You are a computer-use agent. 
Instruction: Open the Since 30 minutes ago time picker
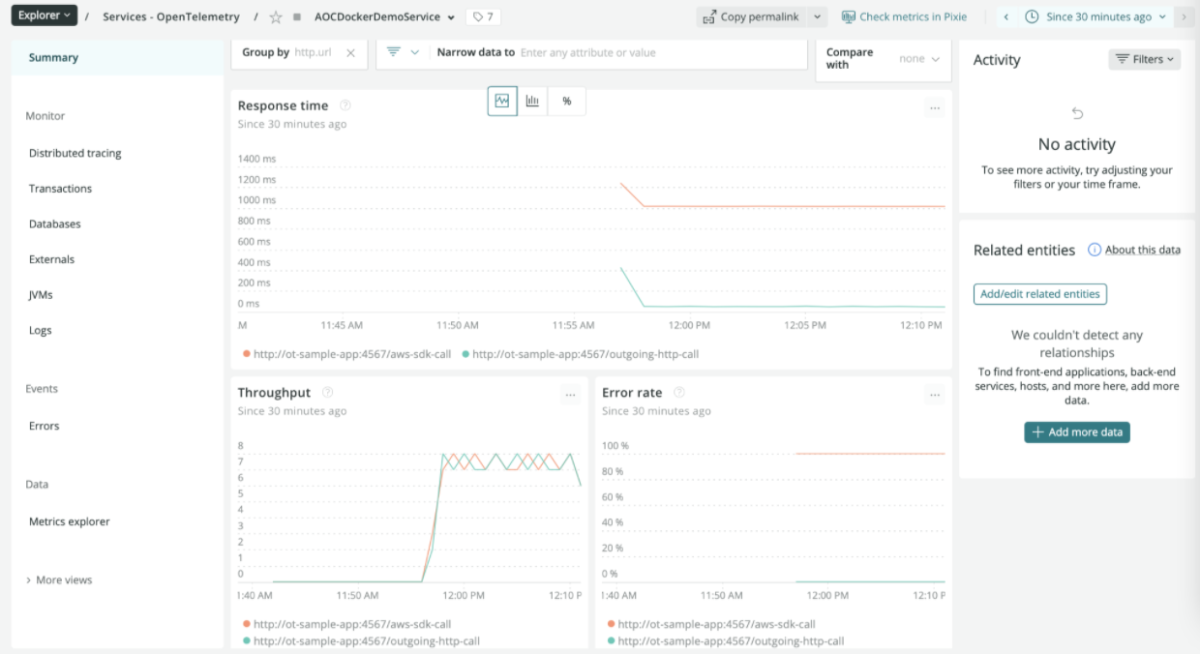(1097, 17)
